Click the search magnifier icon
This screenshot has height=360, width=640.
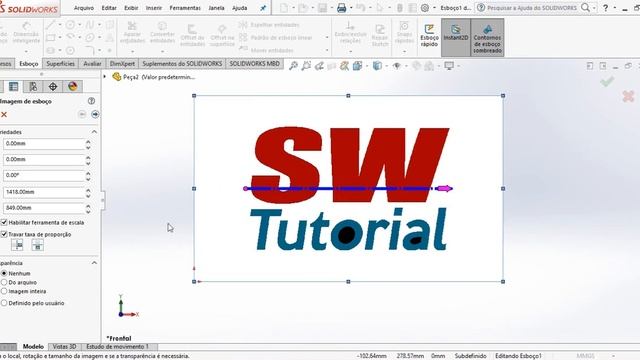point(585,7)
